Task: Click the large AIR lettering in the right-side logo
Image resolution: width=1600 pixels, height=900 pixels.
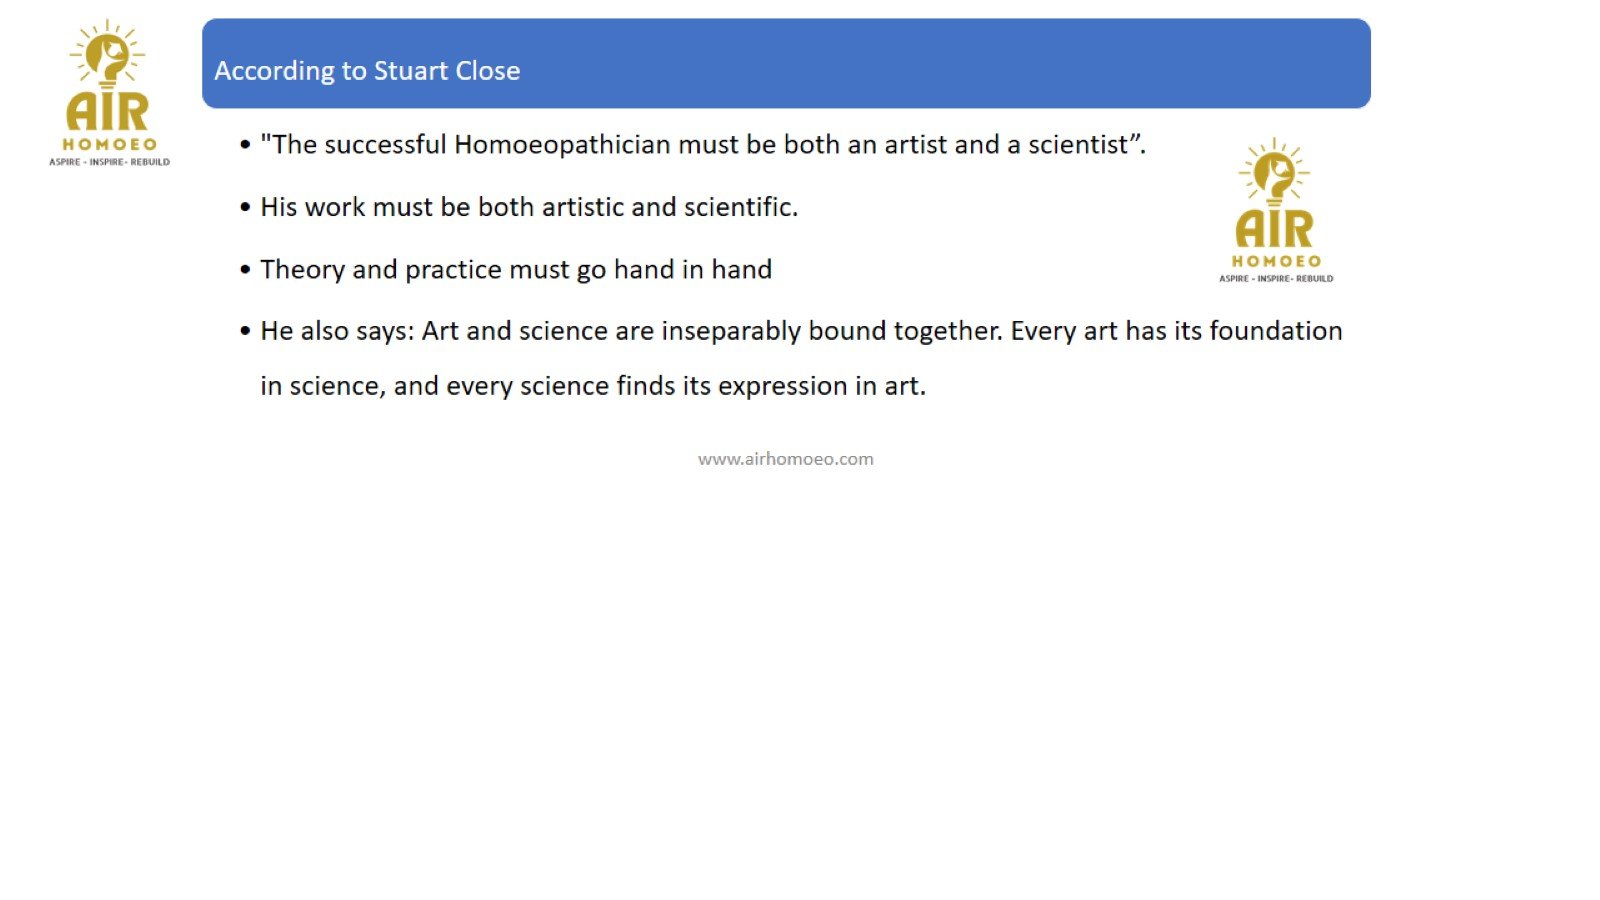Action: pyautogui.click(x=1274, y=229)
